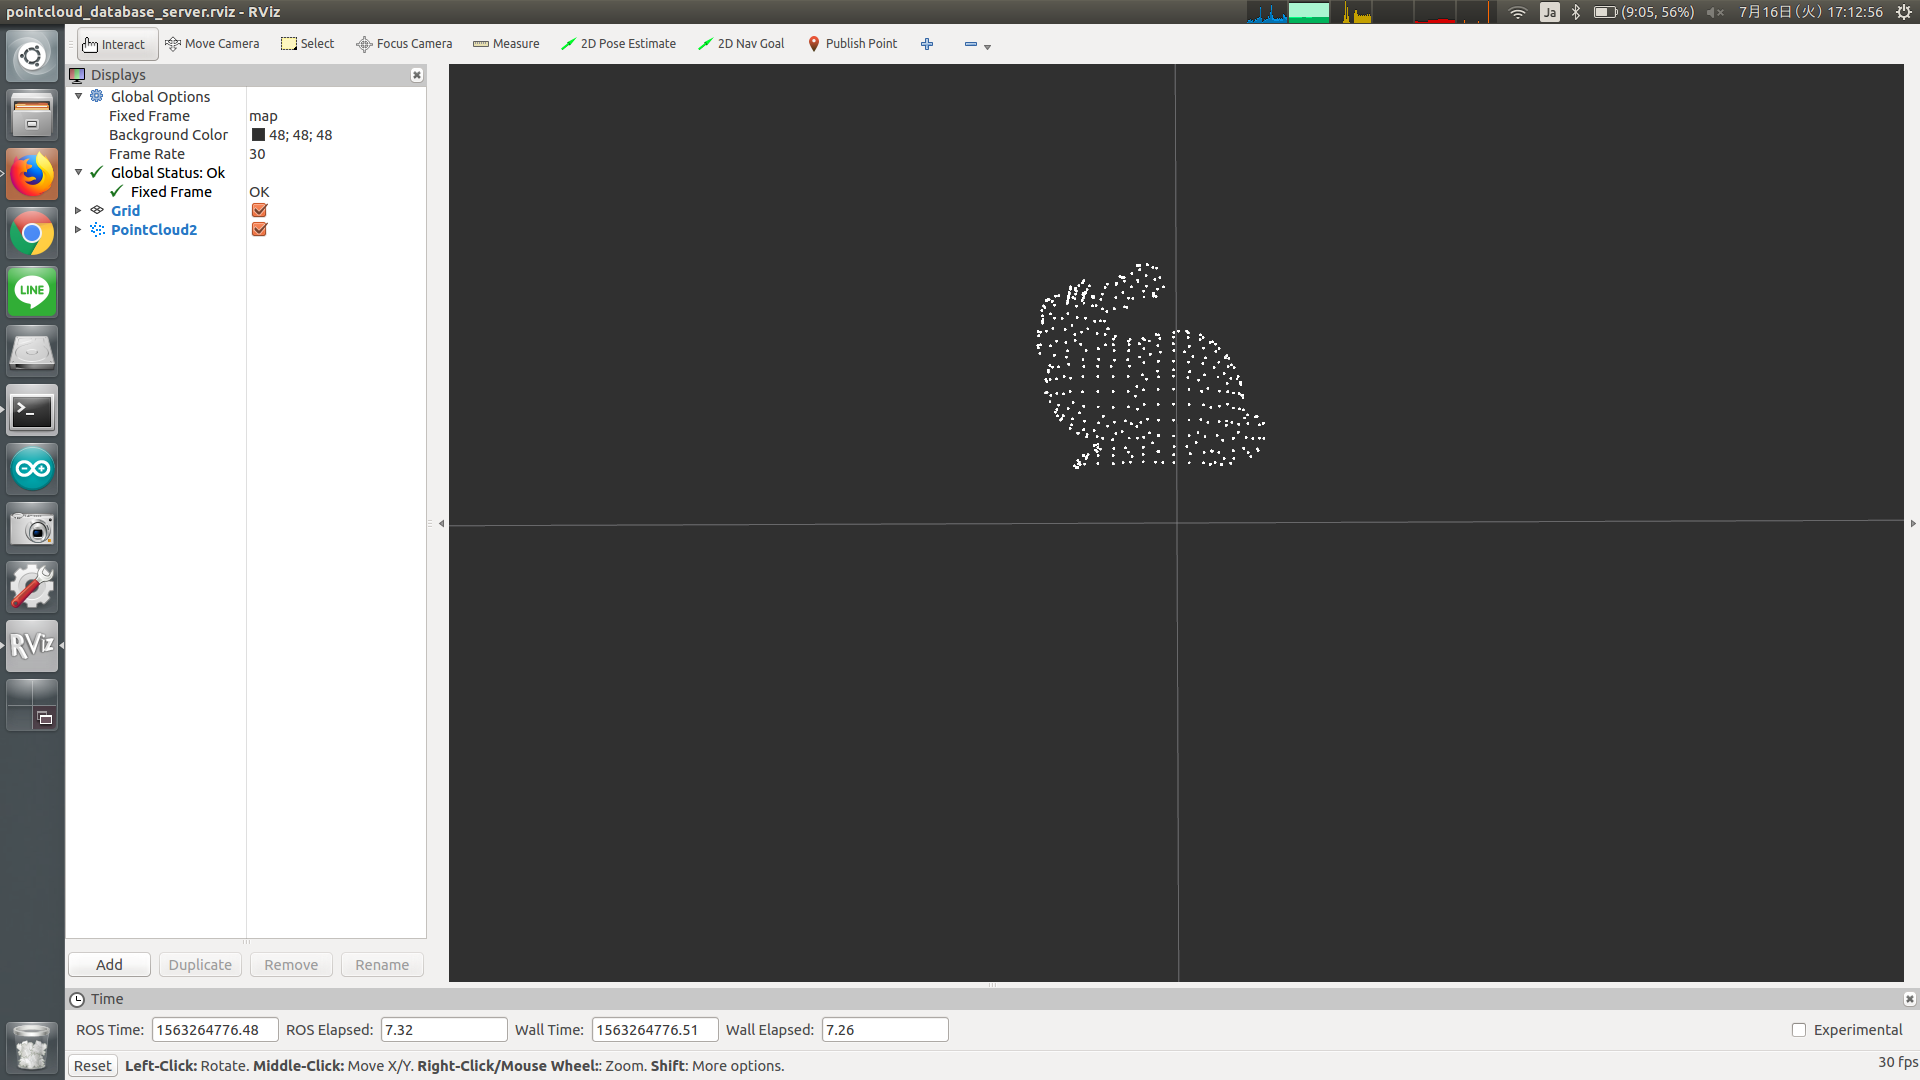Open the Wi-Fi network indicator

pos(1518,12)
